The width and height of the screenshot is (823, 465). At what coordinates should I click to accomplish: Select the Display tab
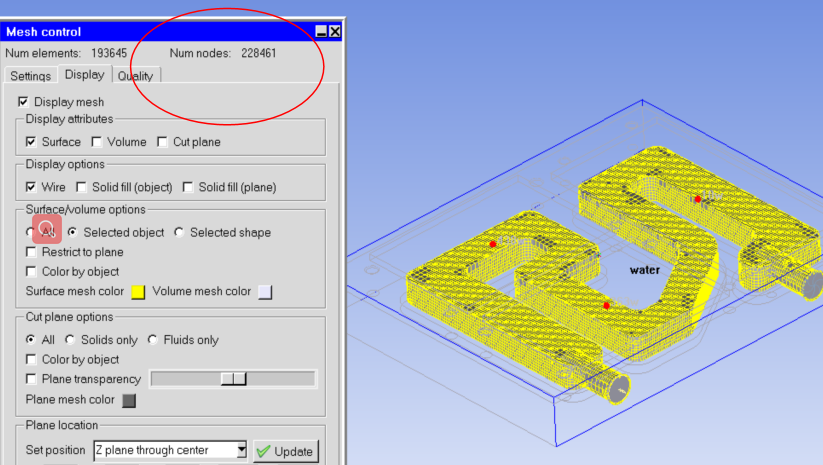(x=84, y=75)
